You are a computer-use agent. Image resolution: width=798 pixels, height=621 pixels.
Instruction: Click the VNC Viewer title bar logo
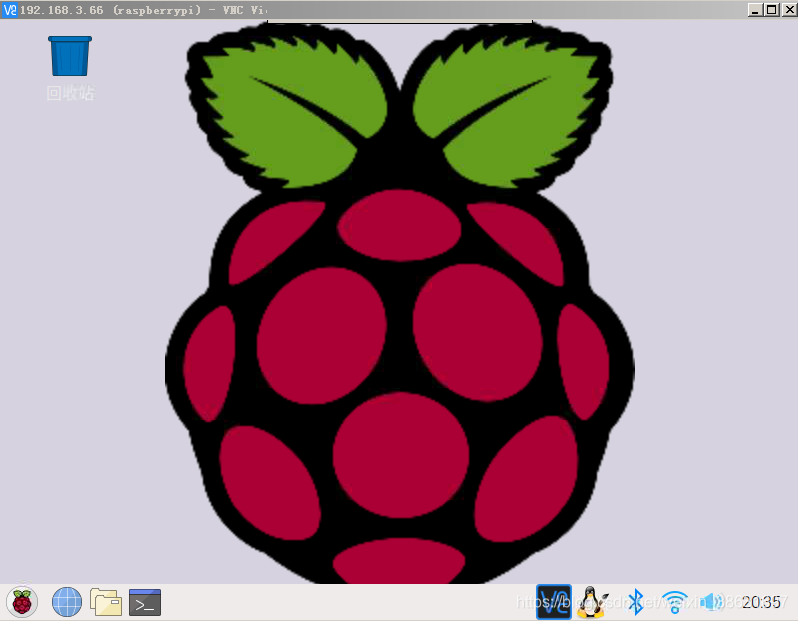point(9,10)
